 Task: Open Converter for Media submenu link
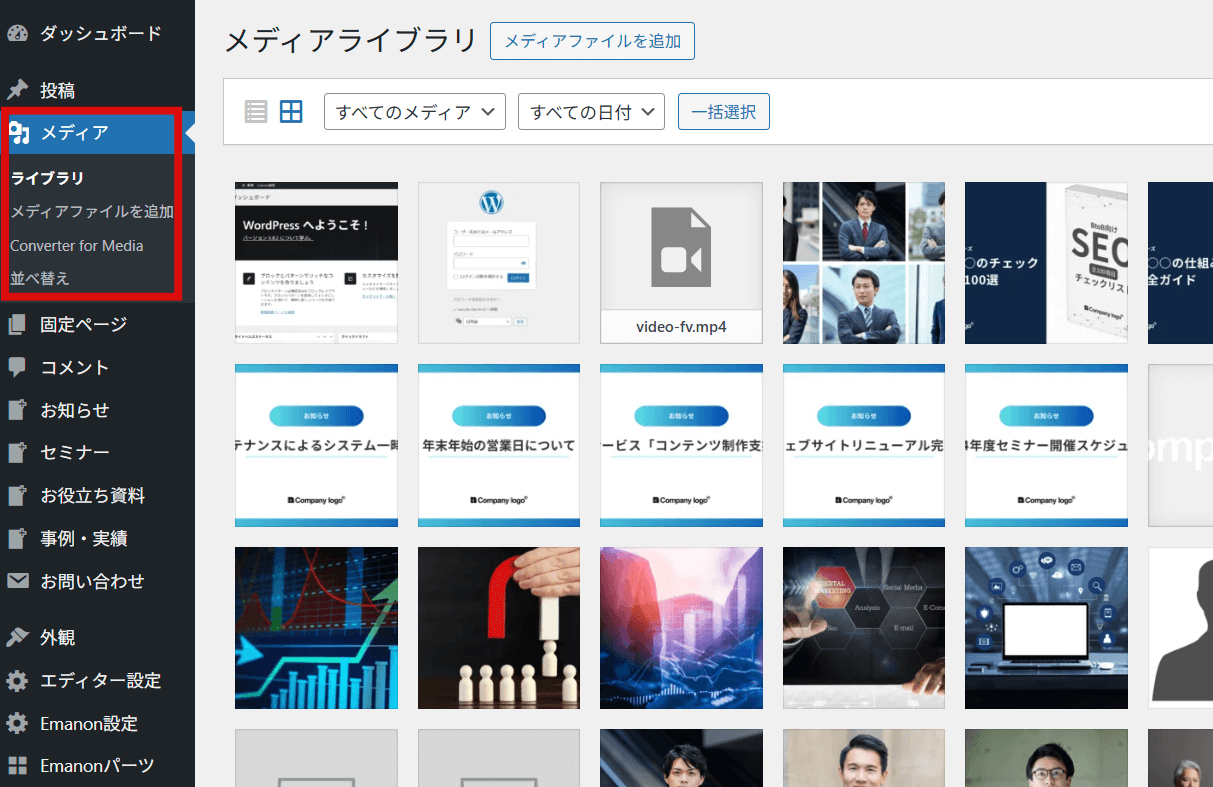tap(77, 245)
